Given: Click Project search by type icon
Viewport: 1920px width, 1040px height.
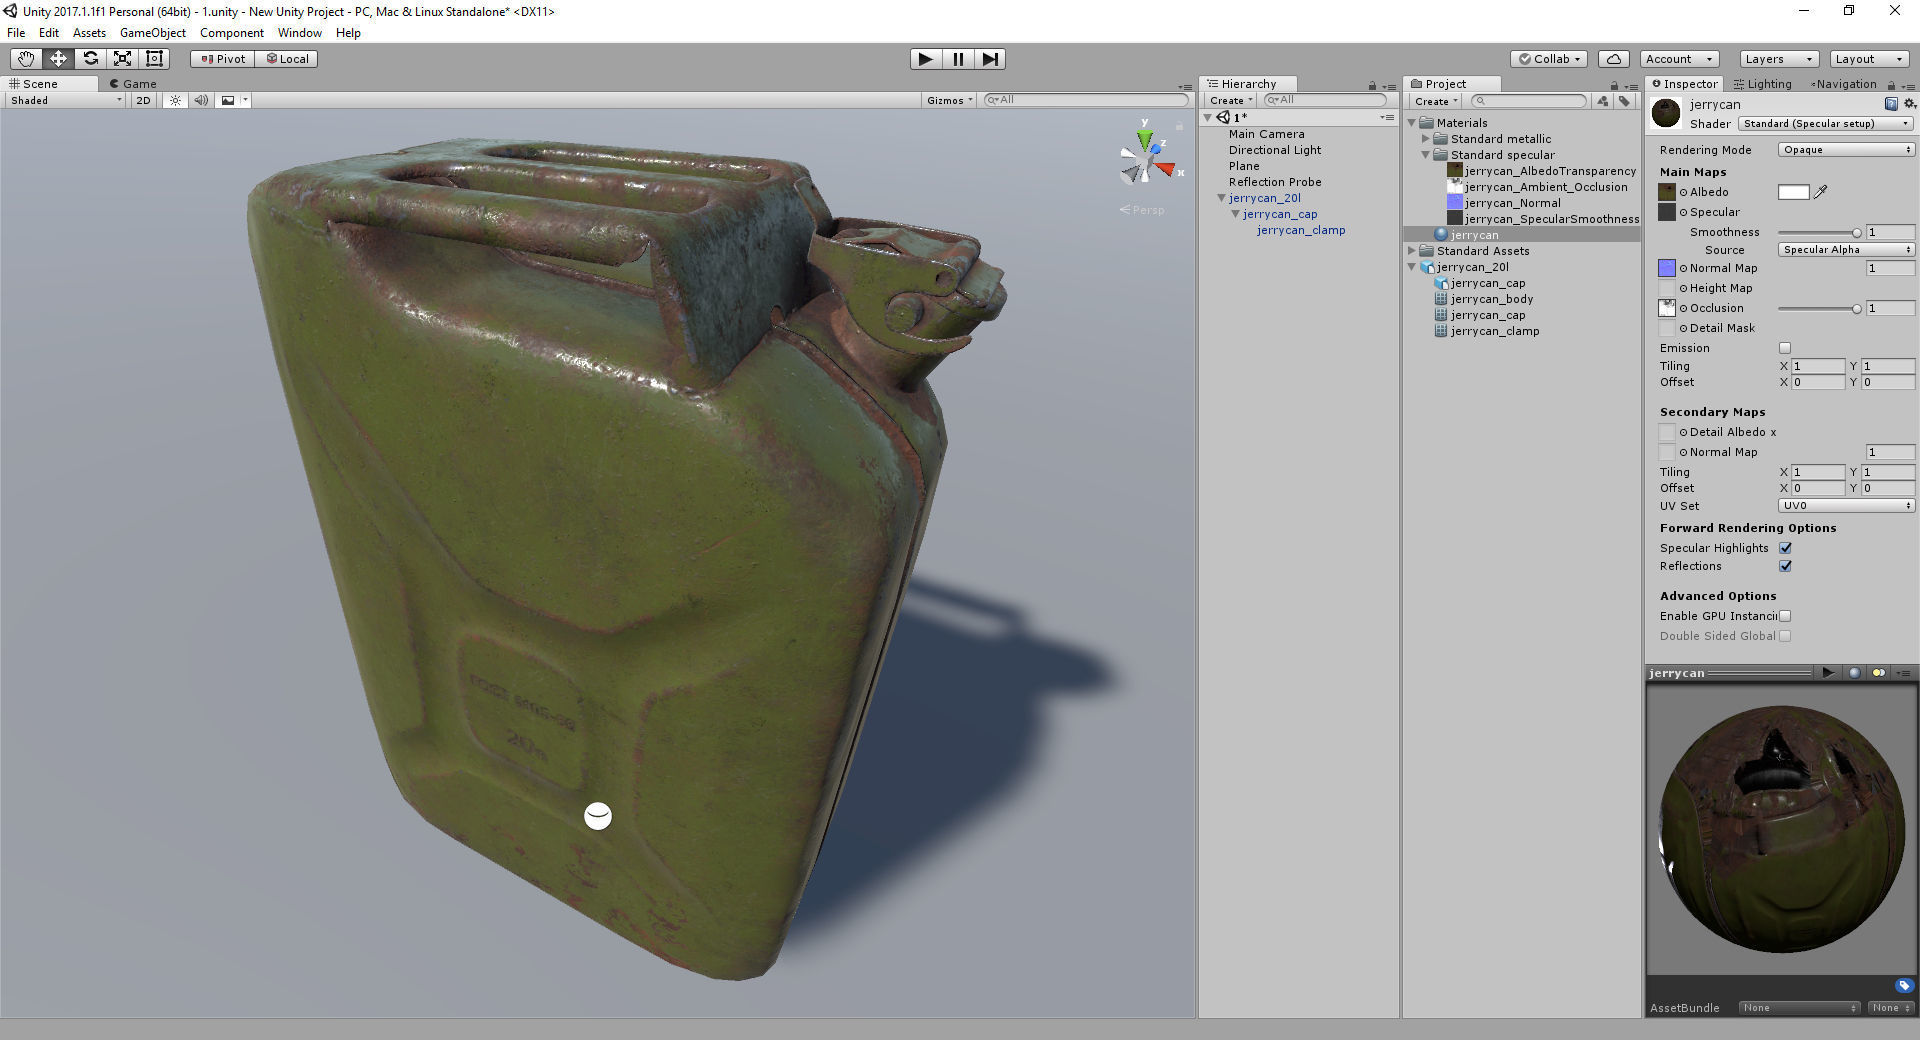Looking at the screenshot, I should (x=1603, y=101).
